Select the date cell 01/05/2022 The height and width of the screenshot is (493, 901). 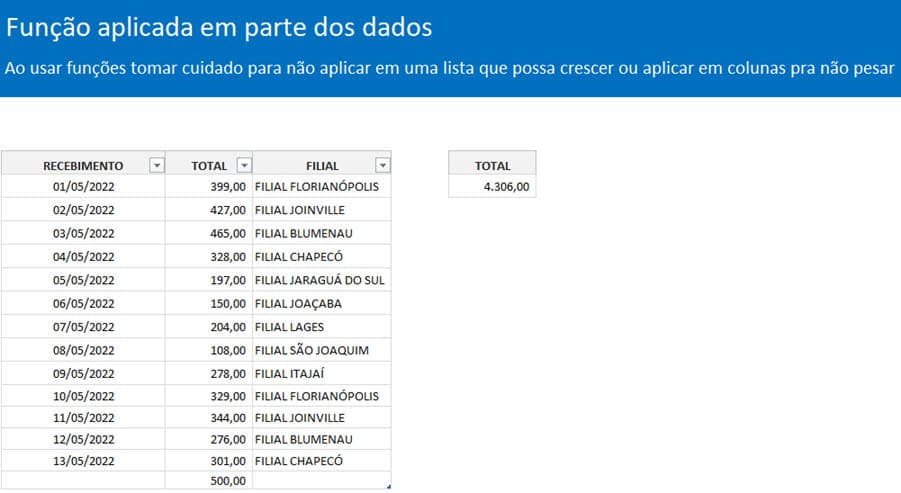click(x=83, y=187)
